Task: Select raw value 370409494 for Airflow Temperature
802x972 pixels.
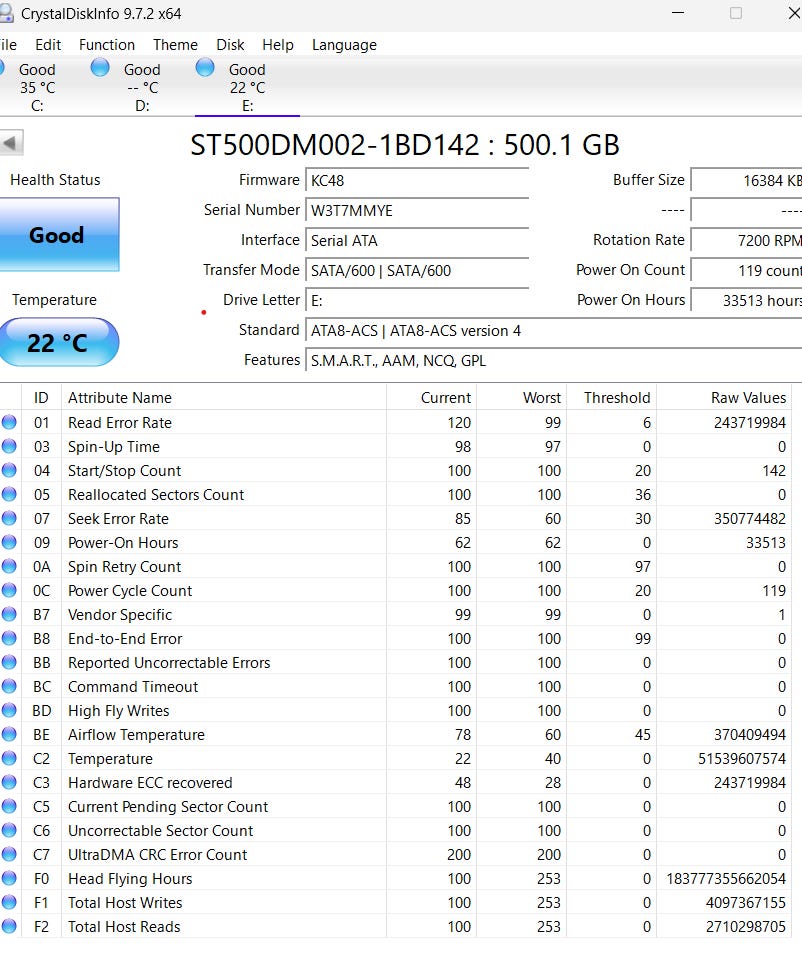Action: tap(749, 735)
